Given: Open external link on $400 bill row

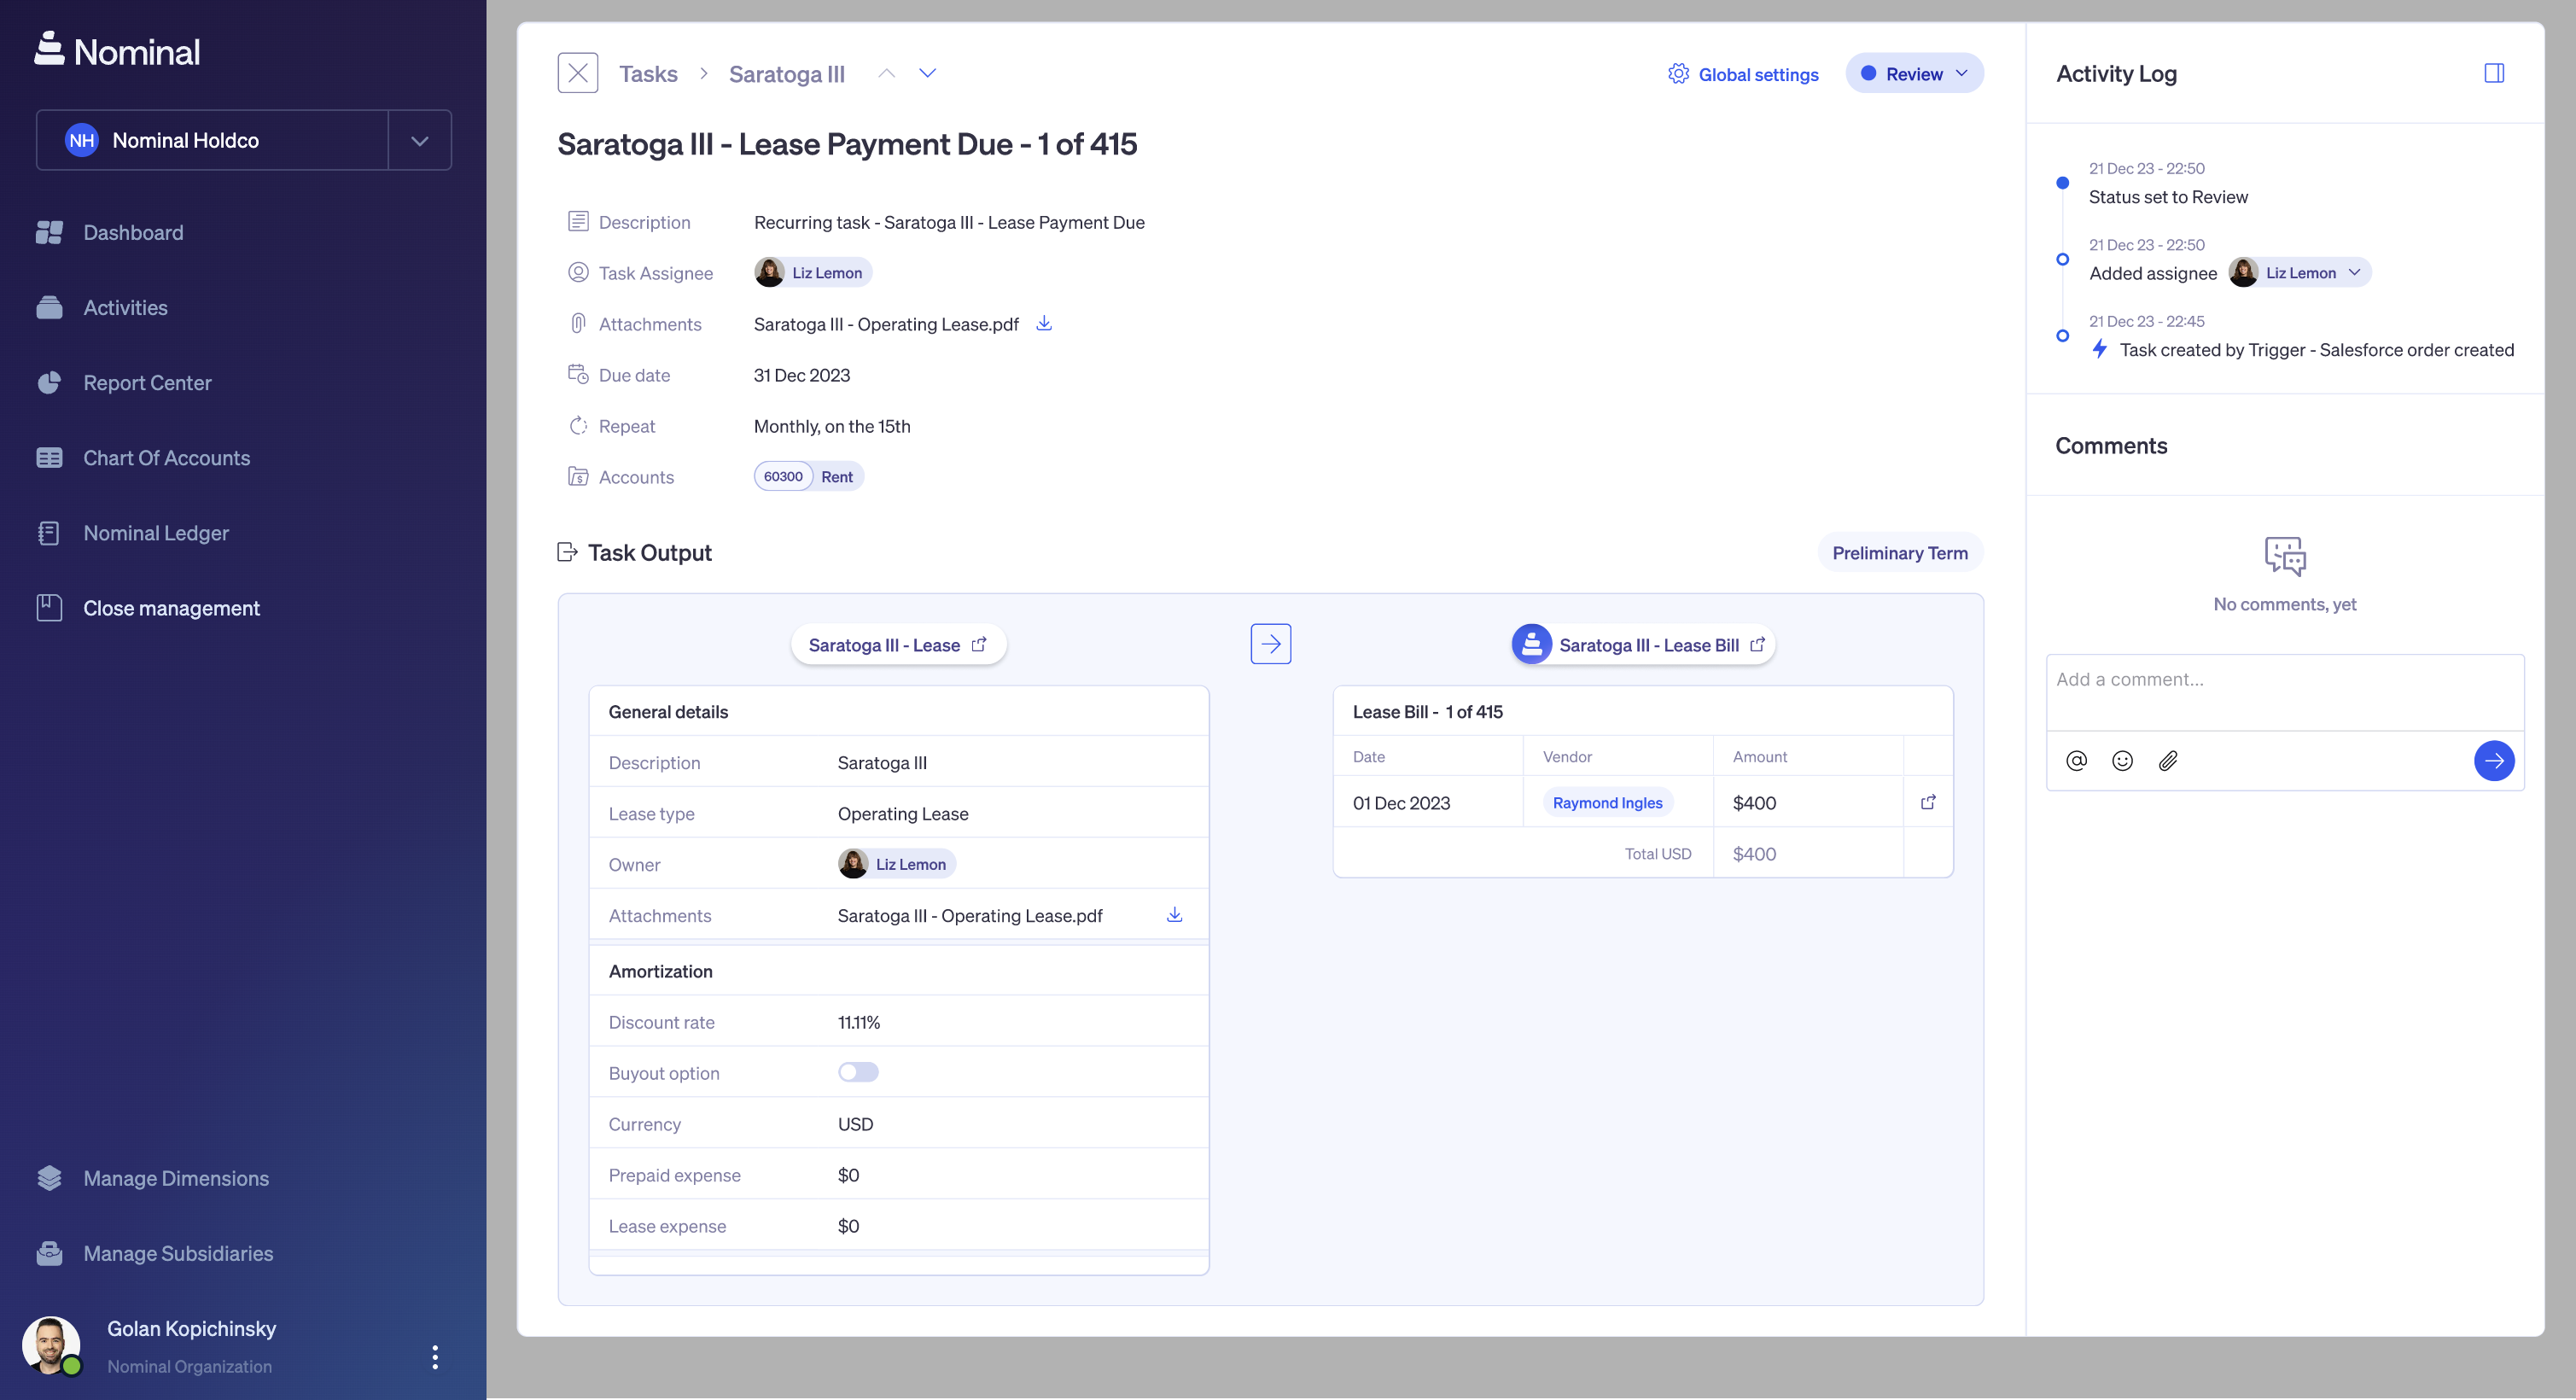Looking at the screenshot, I should pyautogui.click(x=1928, y=802).
